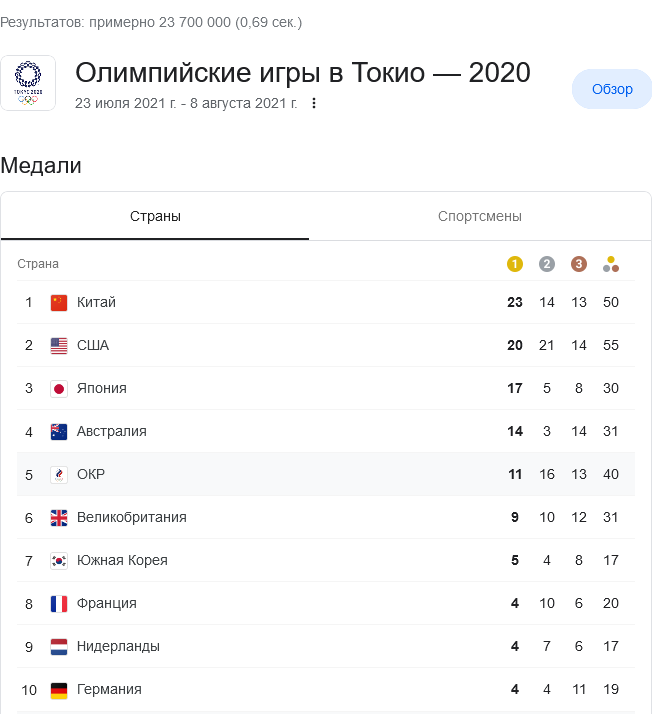Select the Франция country row
Image resolution: width=652 pixels, height=714 pixels.
coord(326,603)
